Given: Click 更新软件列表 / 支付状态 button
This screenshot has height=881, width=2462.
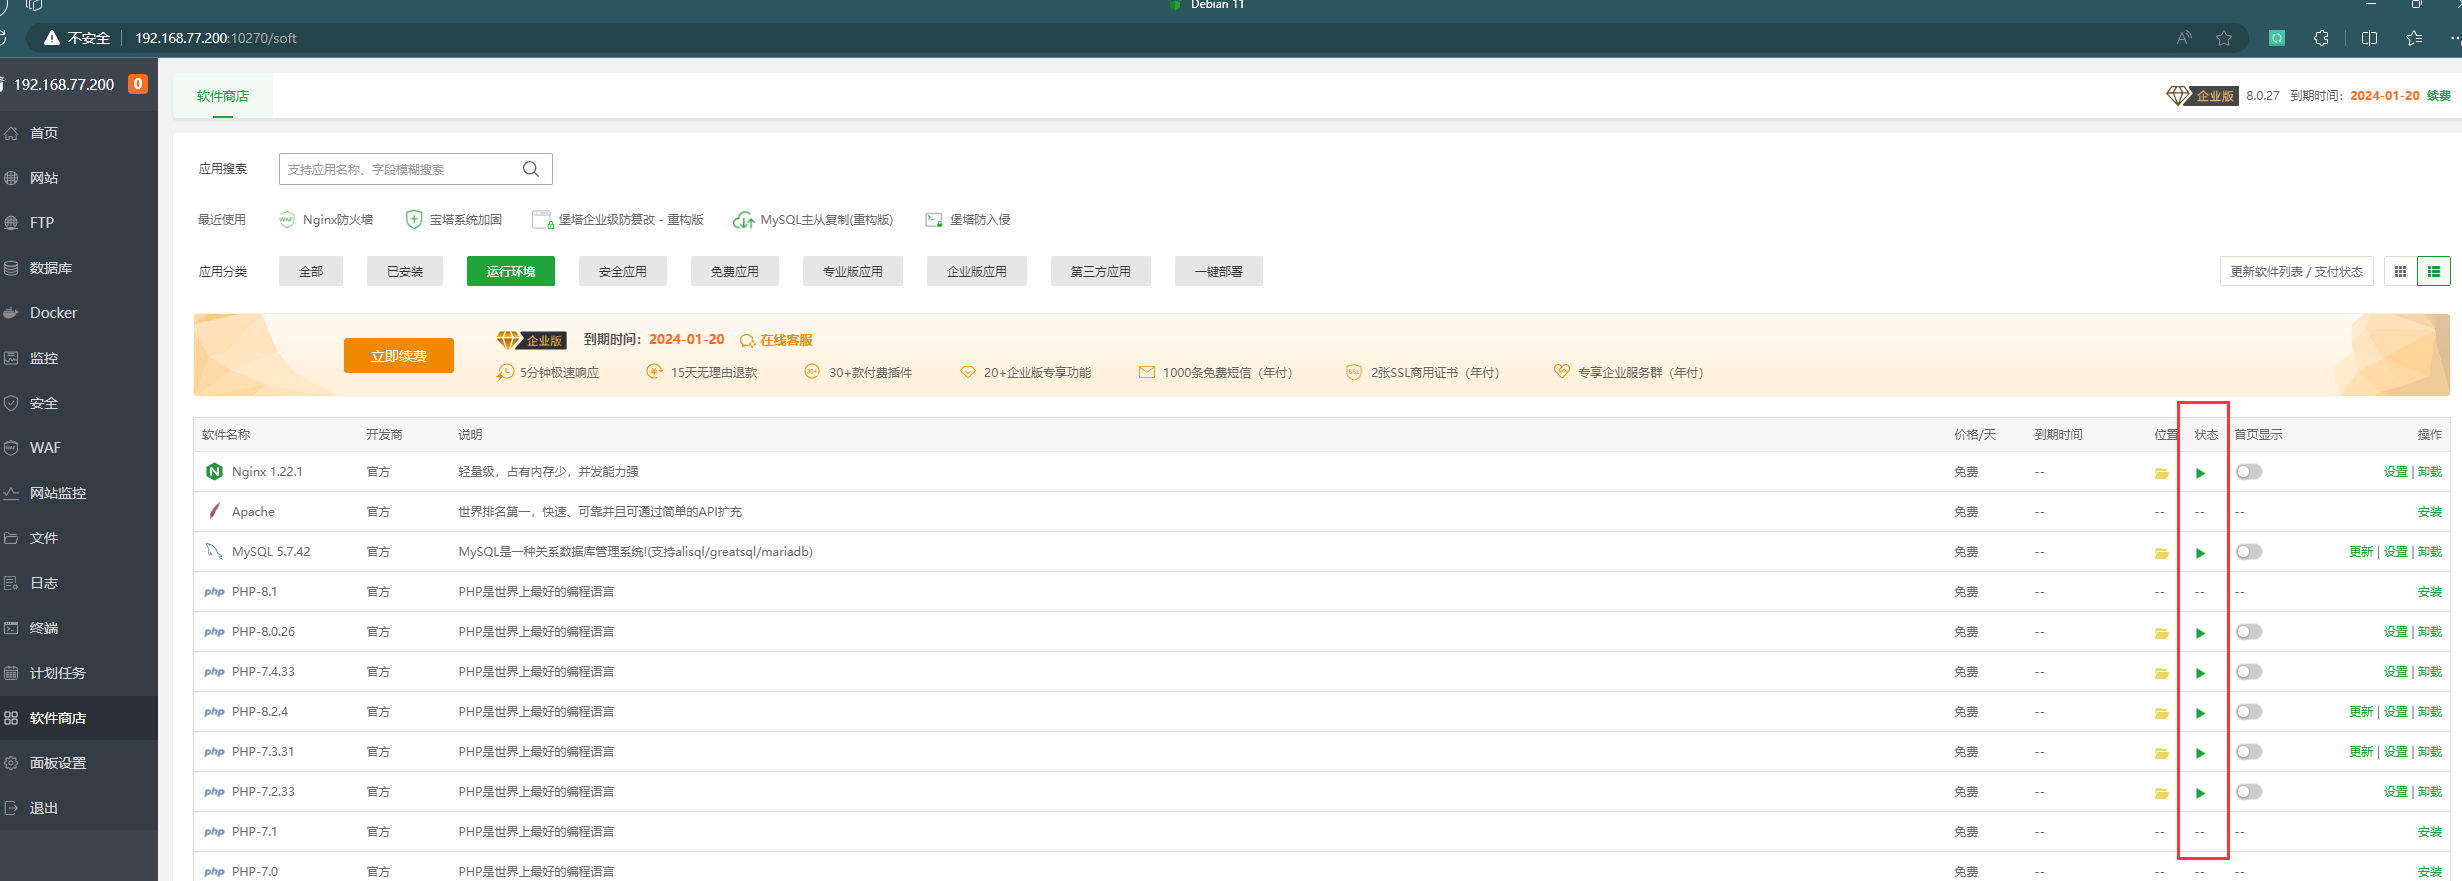Looking at the screenshot, I should (x=2296, y=271).
